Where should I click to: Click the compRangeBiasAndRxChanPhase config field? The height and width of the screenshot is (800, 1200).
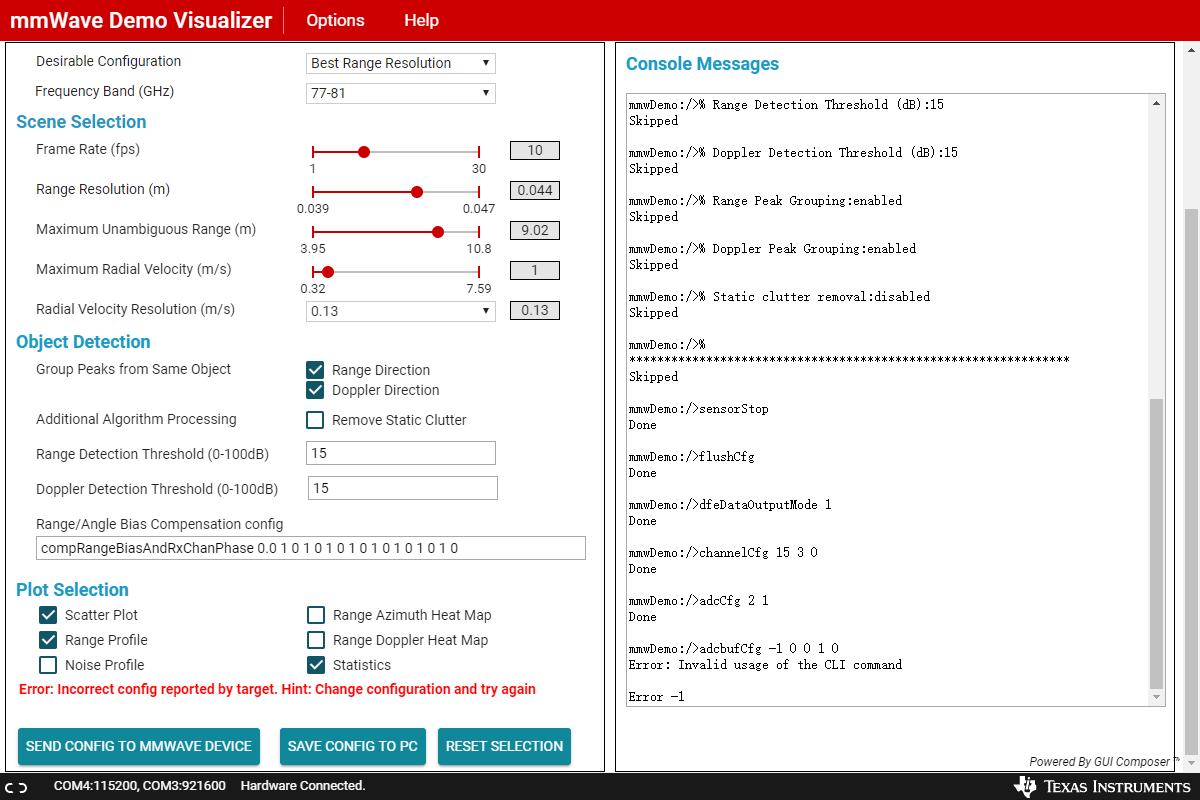[310, 548]
